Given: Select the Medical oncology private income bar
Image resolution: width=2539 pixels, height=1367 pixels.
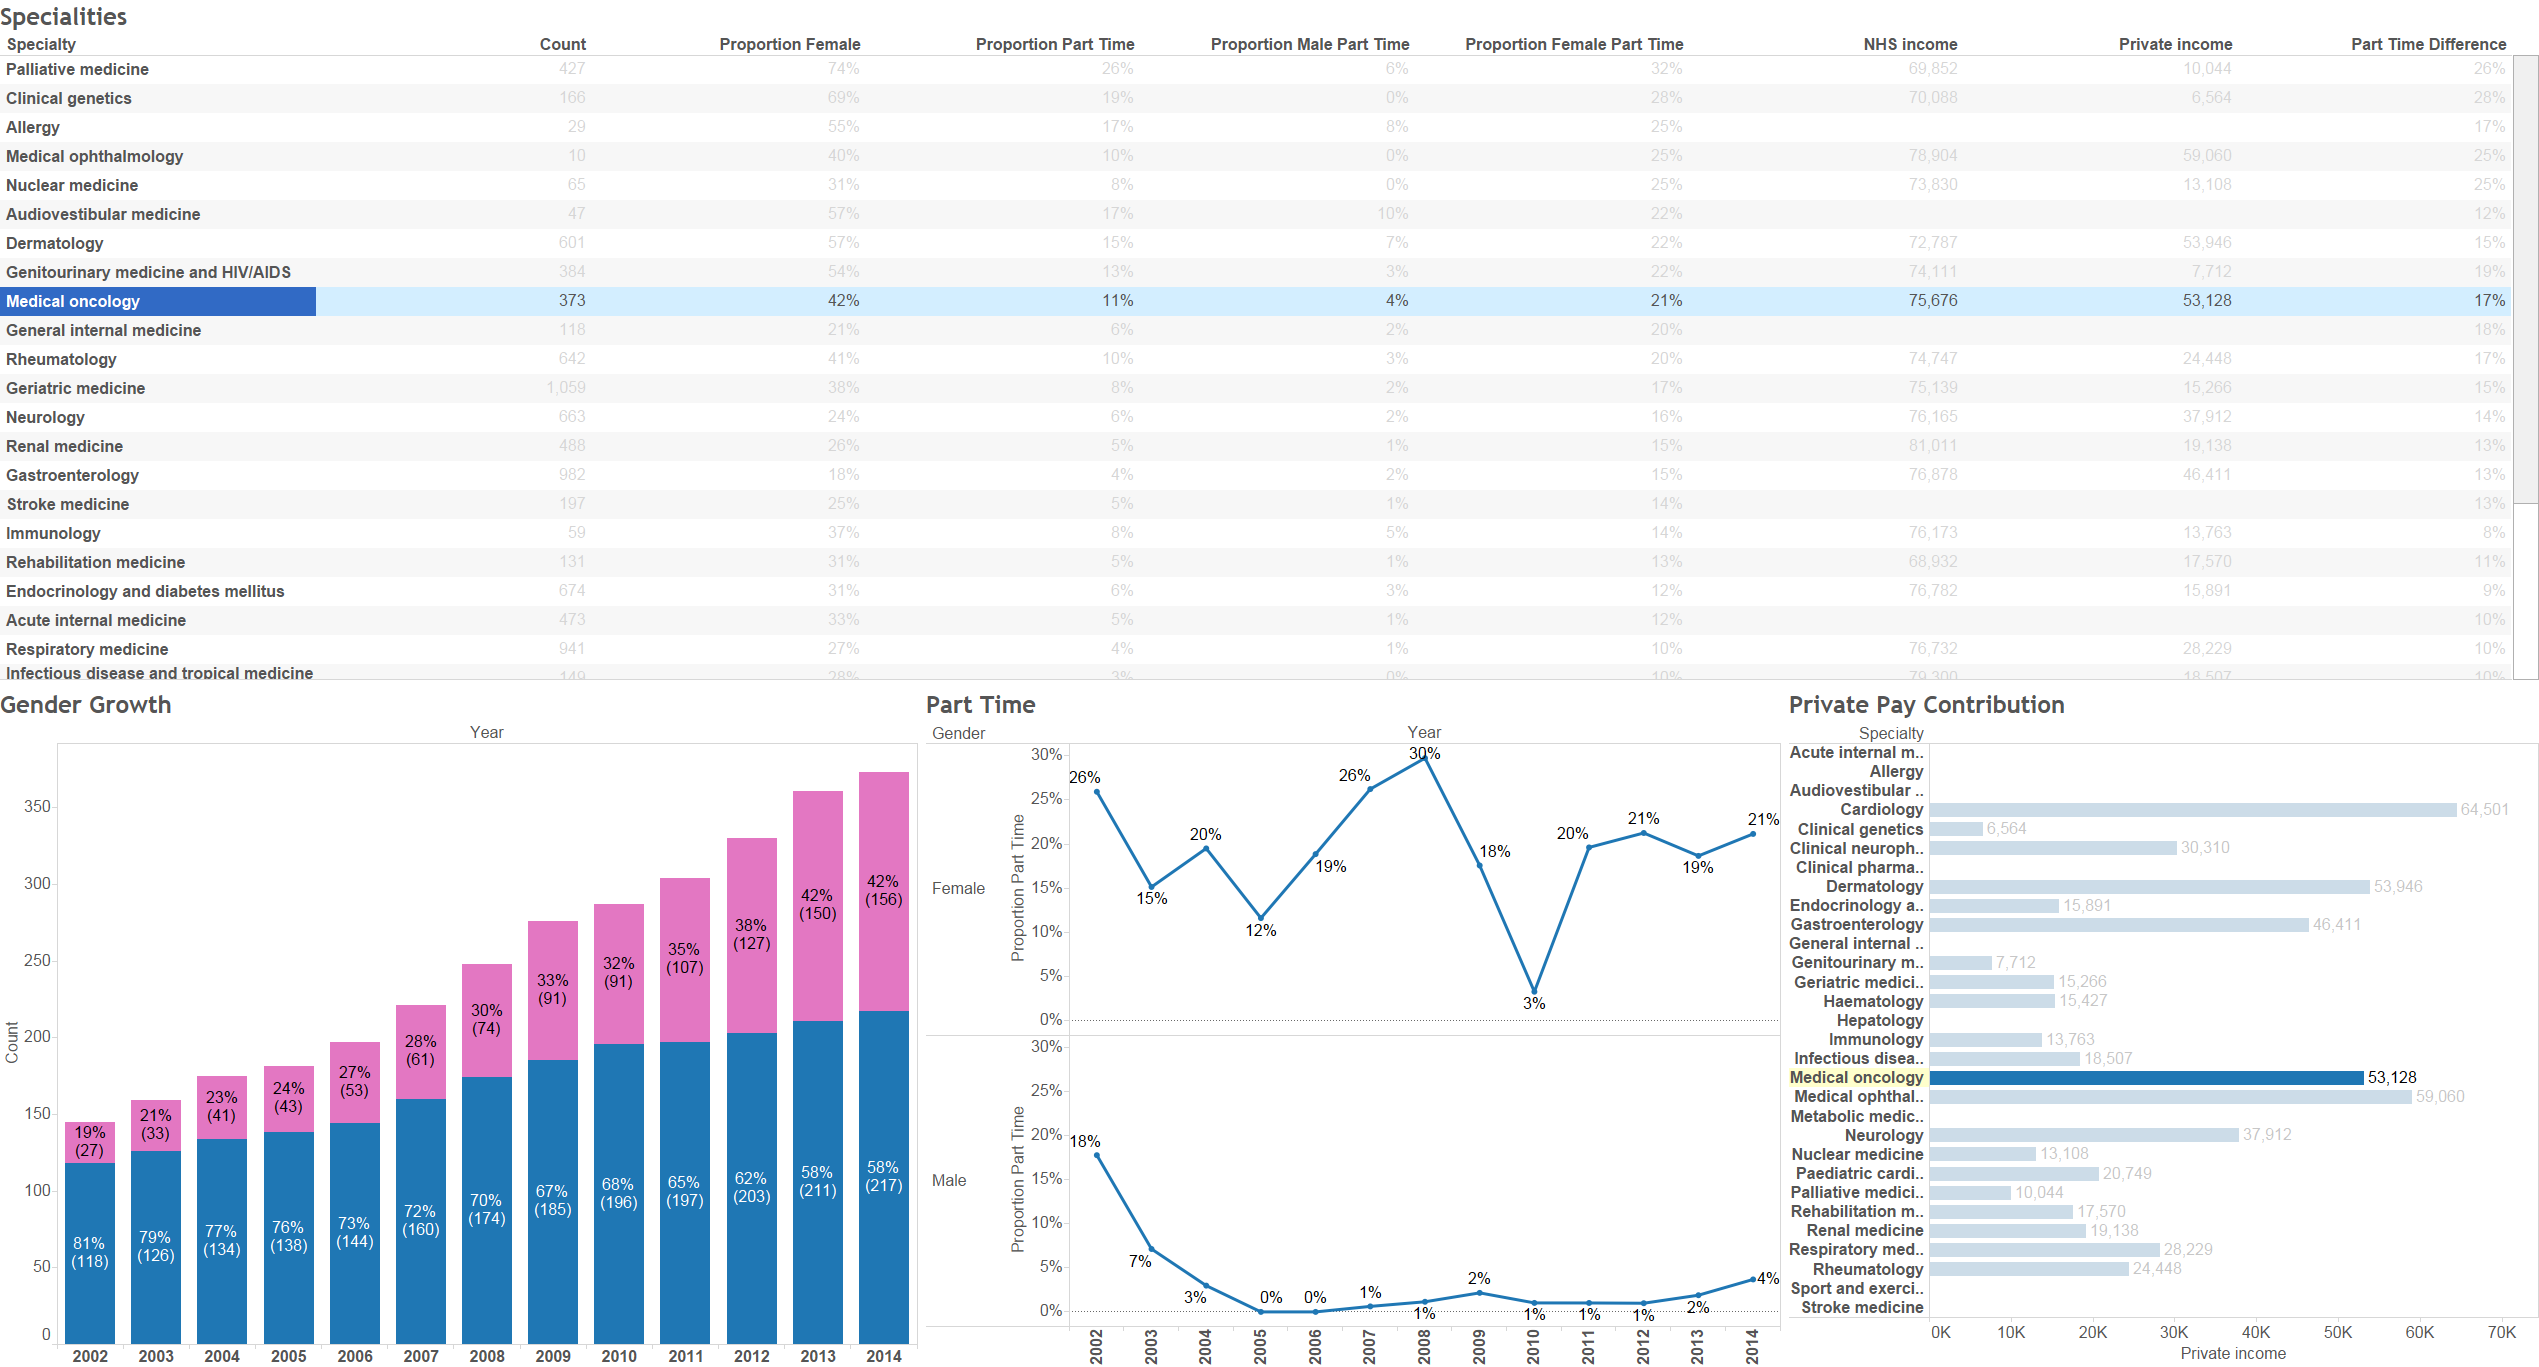Looking at the screenshot, I should 2145,1077.
